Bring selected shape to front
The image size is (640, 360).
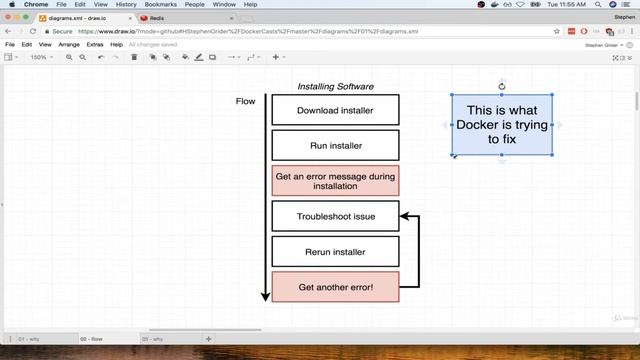(153, 58)
